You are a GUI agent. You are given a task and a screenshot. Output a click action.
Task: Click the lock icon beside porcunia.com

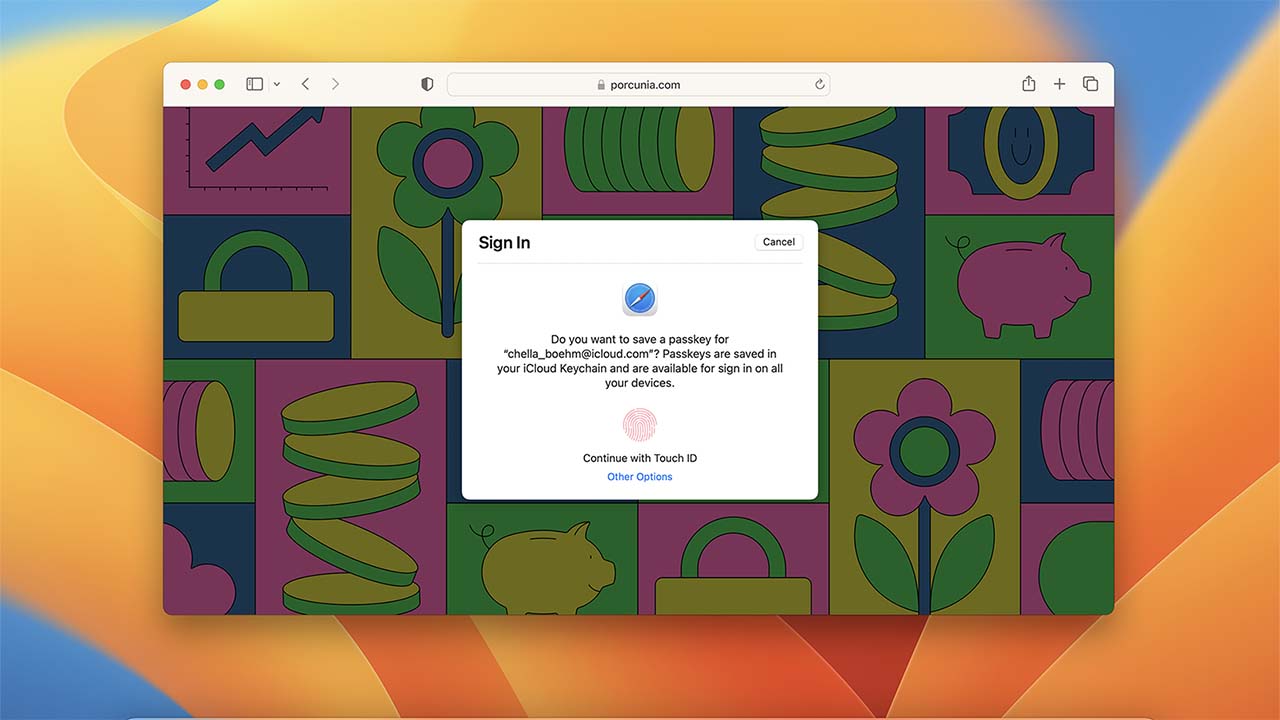pyautogui.click(x=601, y=85)
